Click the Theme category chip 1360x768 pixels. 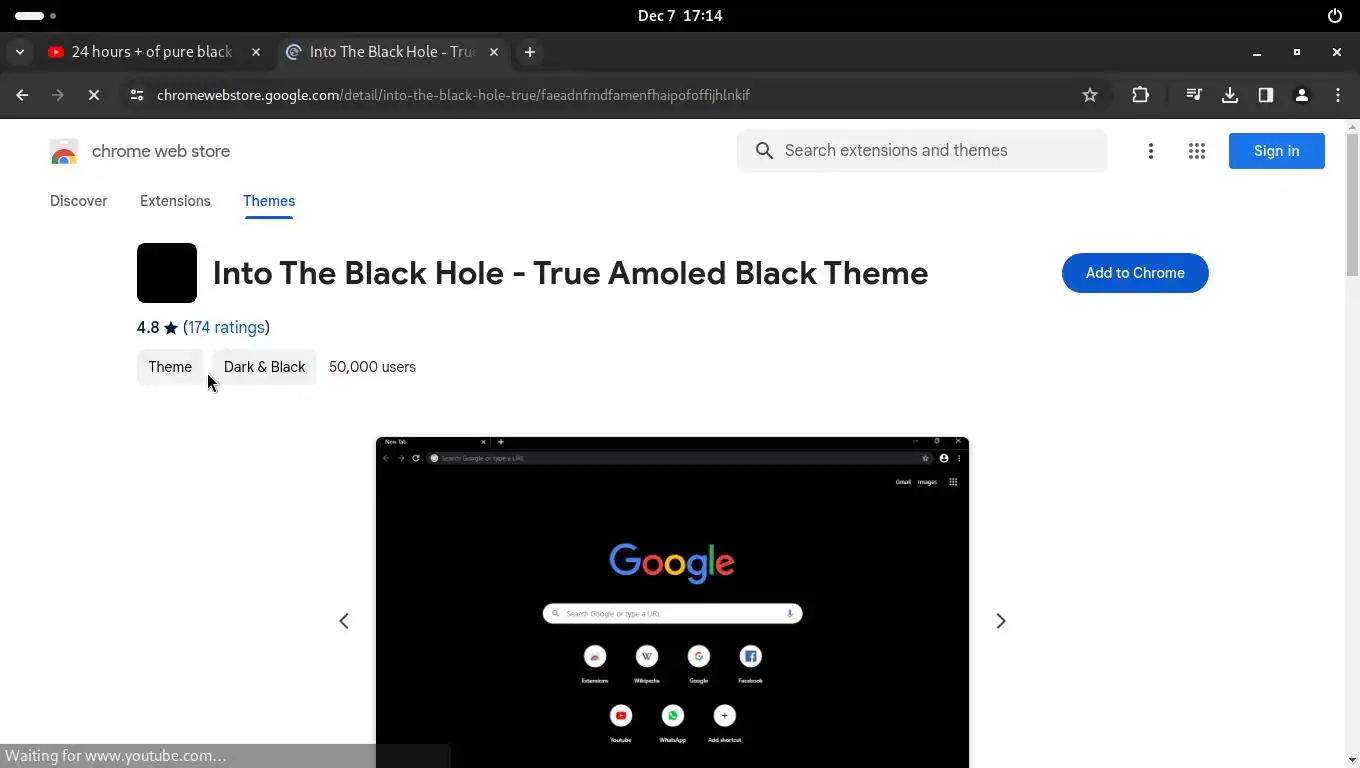point(170,367)
